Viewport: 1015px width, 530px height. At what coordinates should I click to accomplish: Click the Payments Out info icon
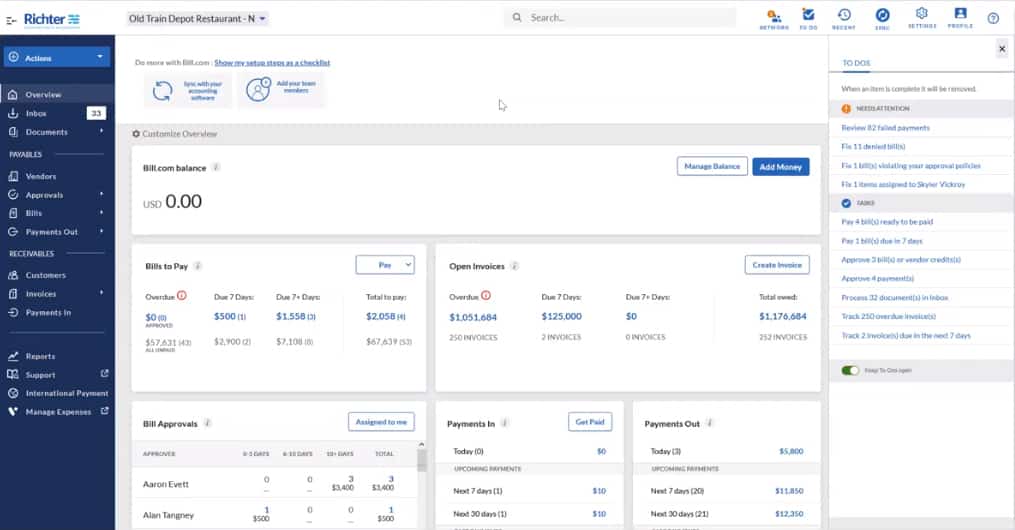tap(710, 423)
